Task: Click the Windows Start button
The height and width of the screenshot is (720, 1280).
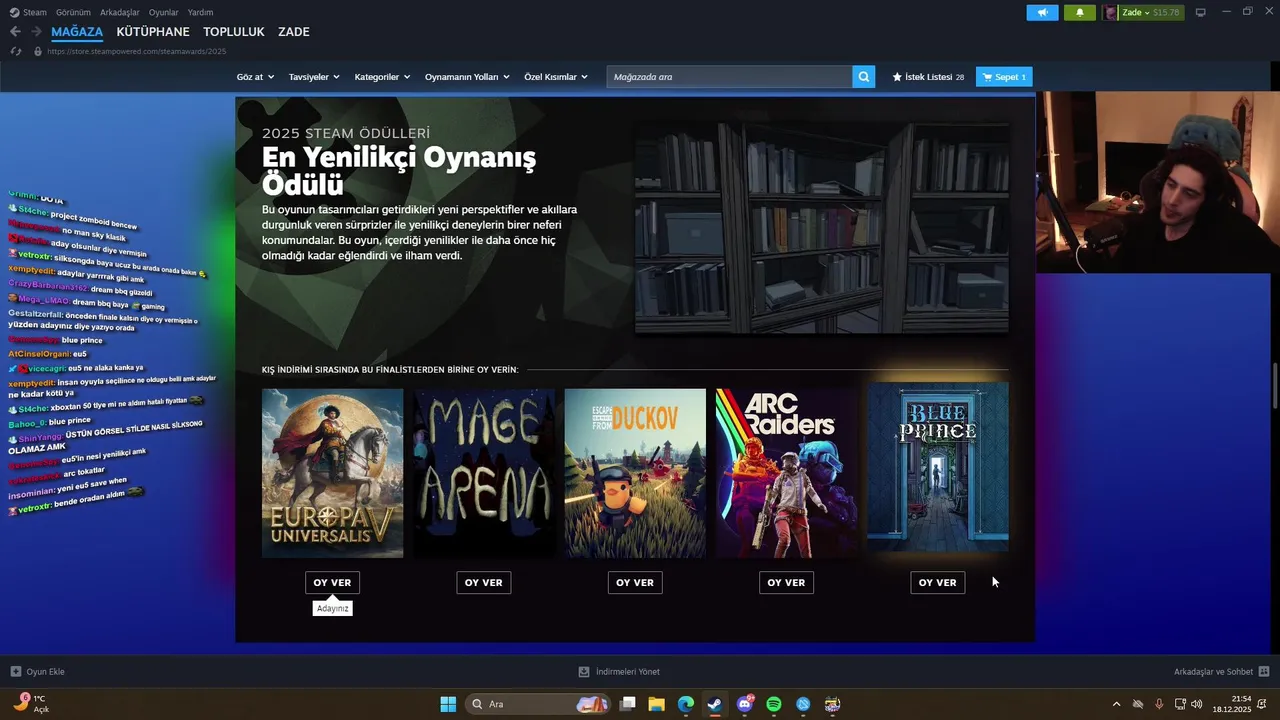Action: tap(448, 704)
